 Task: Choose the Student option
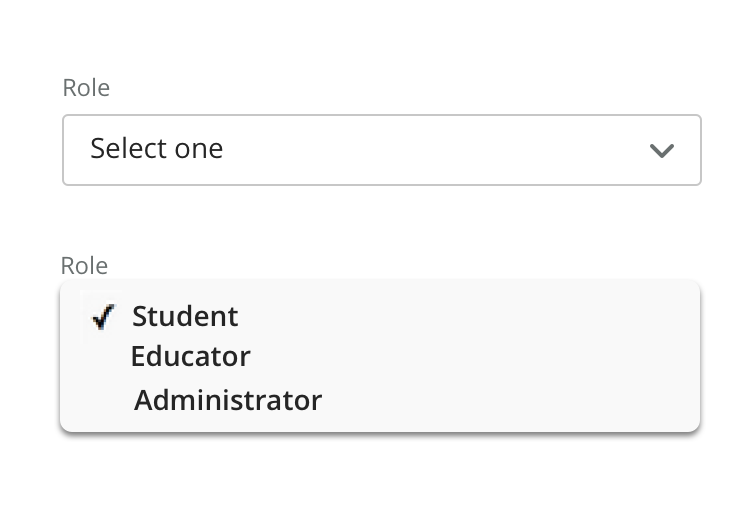[185, 316]
